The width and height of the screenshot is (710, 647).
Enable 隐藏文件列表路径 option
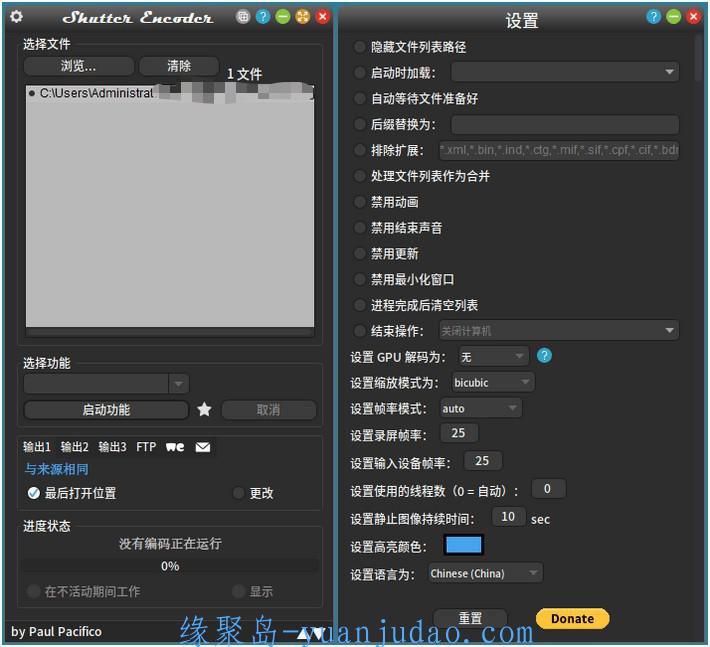coord(360,47)
